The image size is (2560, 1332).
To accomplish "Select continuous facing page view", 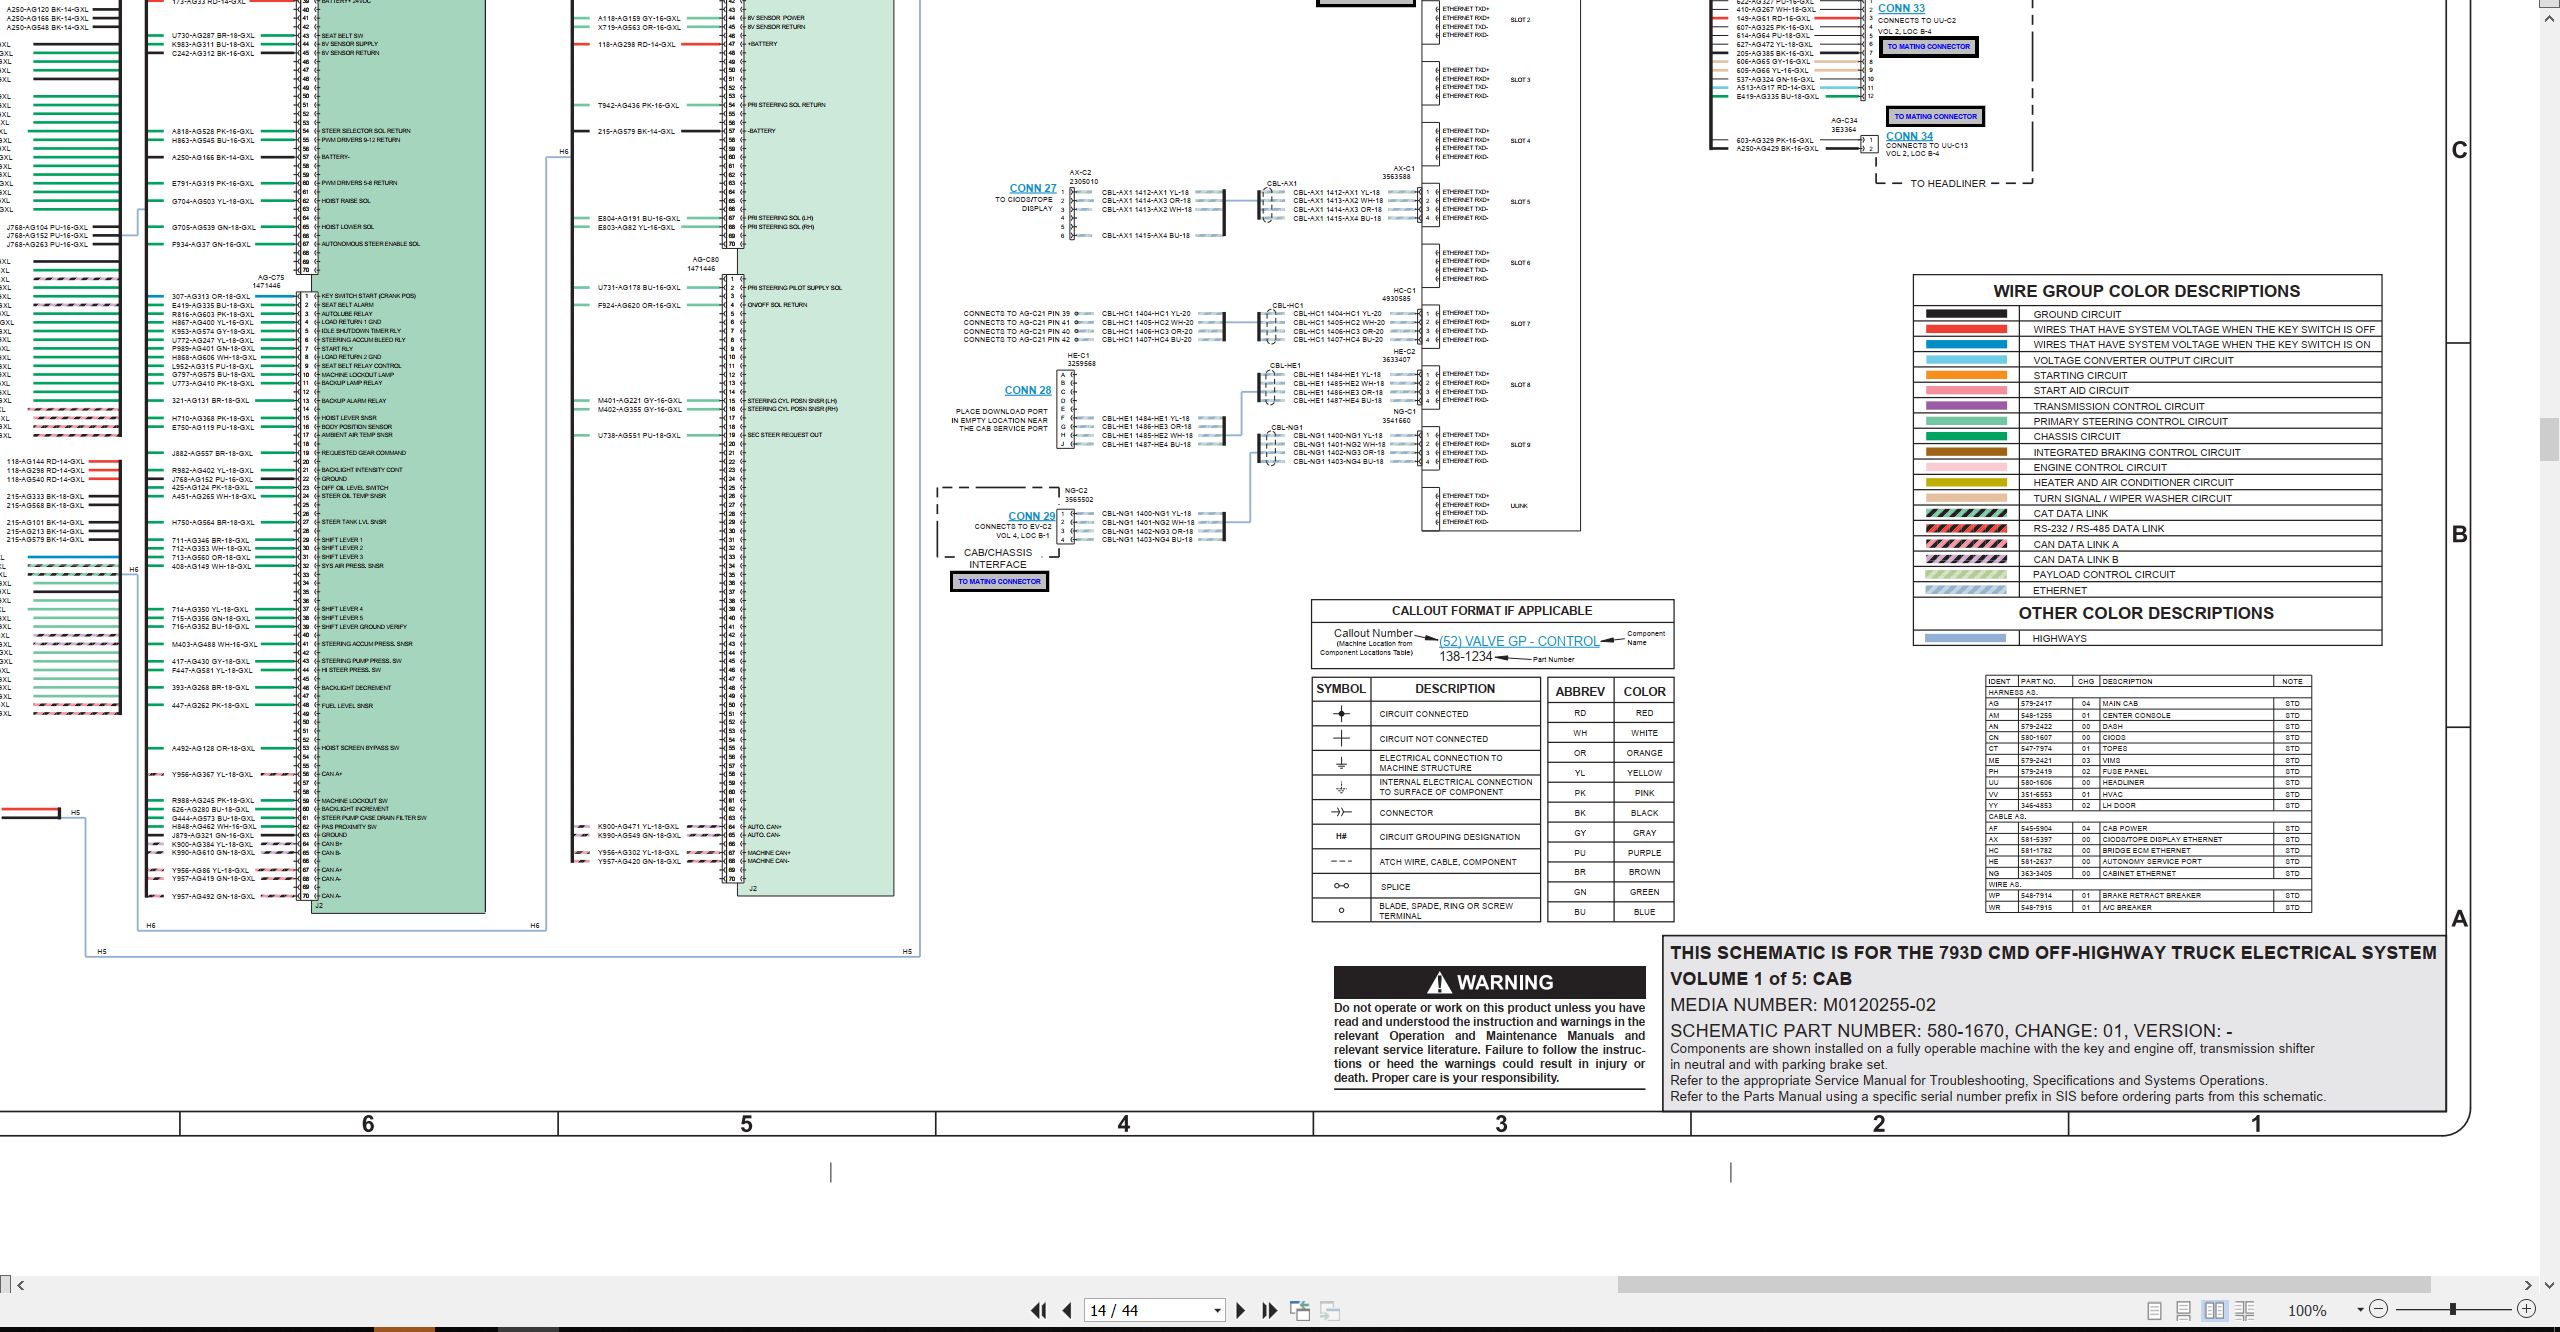I will point(2245,1310).
